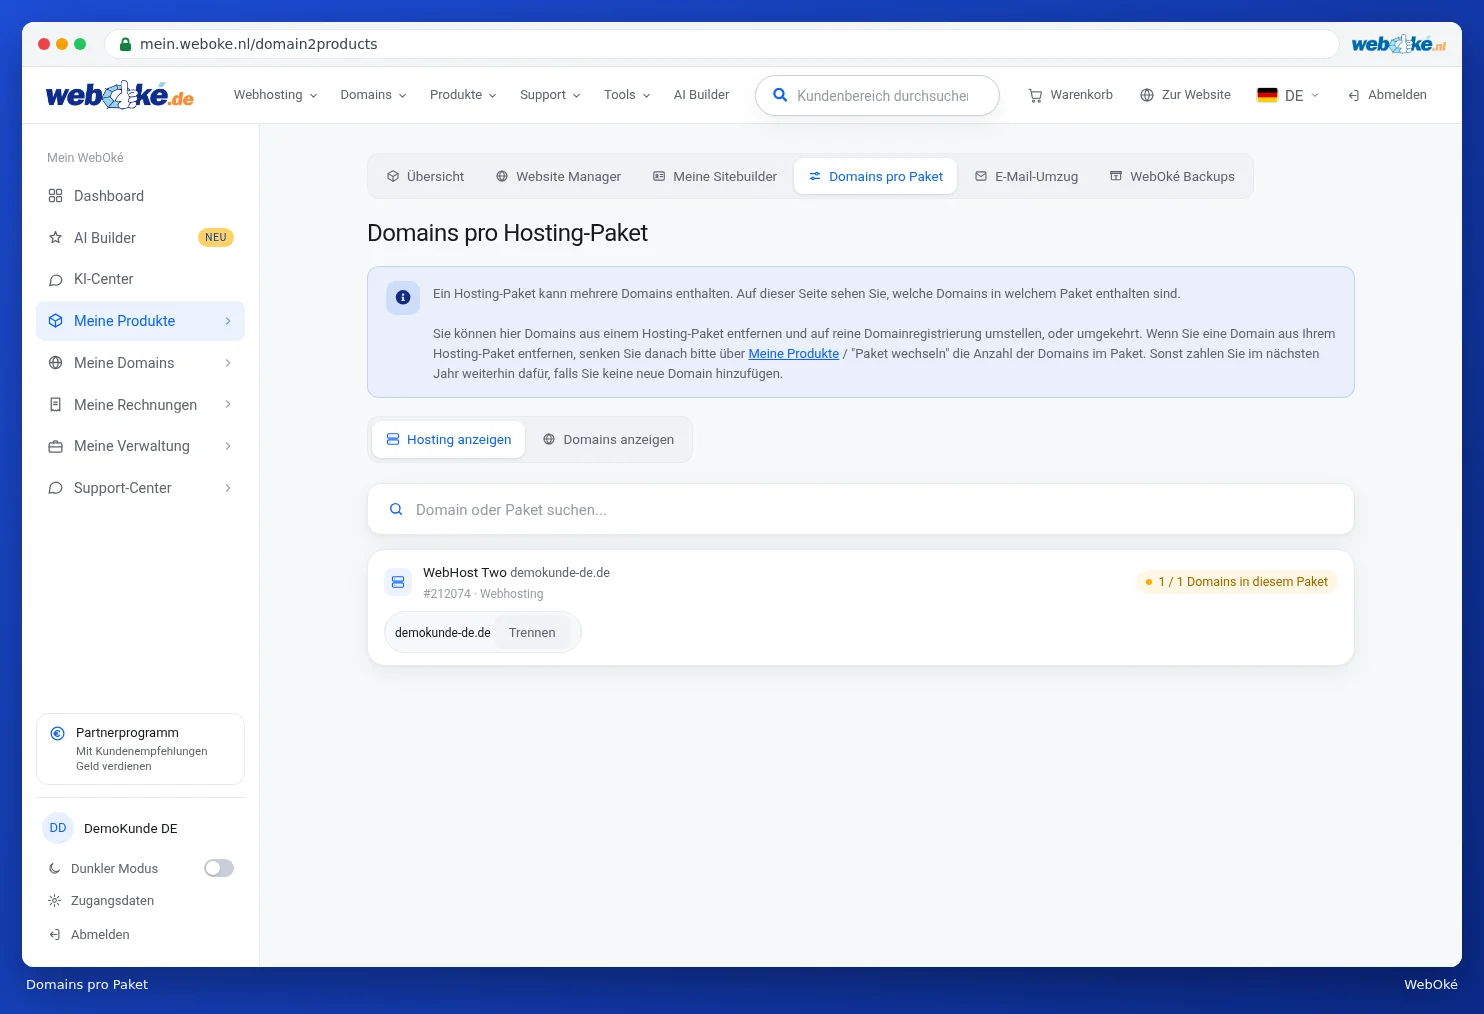Open AI Builder in top navigation
Image resolution: width=1484 pixels, height=1014 pixels.
pos(701,95)
